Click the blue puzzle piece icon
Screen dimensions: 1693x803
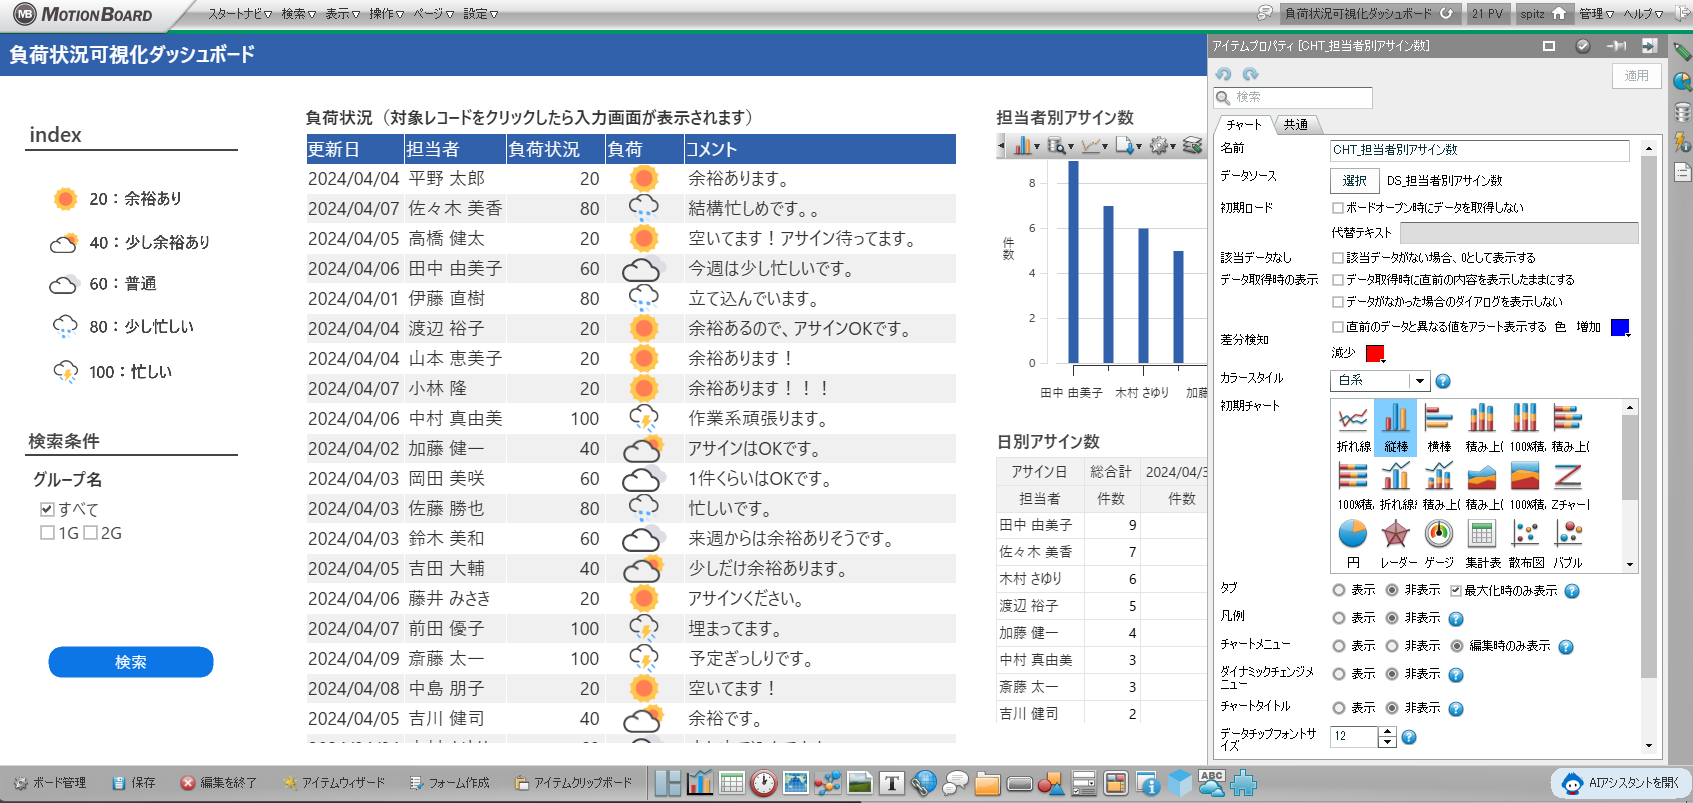(1244, 783)
